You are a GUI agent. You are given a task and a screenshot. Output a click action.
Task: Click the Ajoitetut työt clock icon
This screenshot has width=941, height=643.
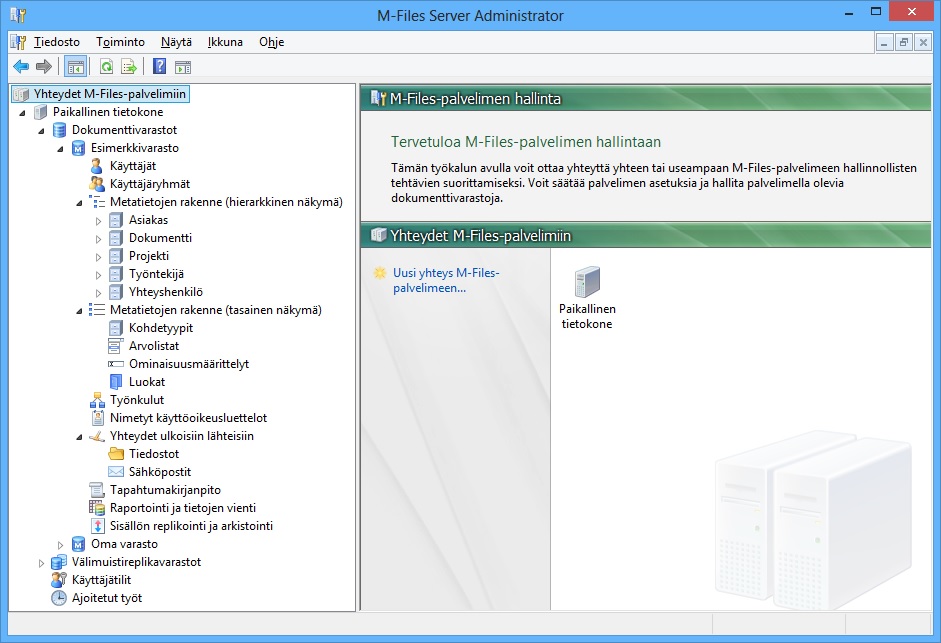(x=59, y=598)
